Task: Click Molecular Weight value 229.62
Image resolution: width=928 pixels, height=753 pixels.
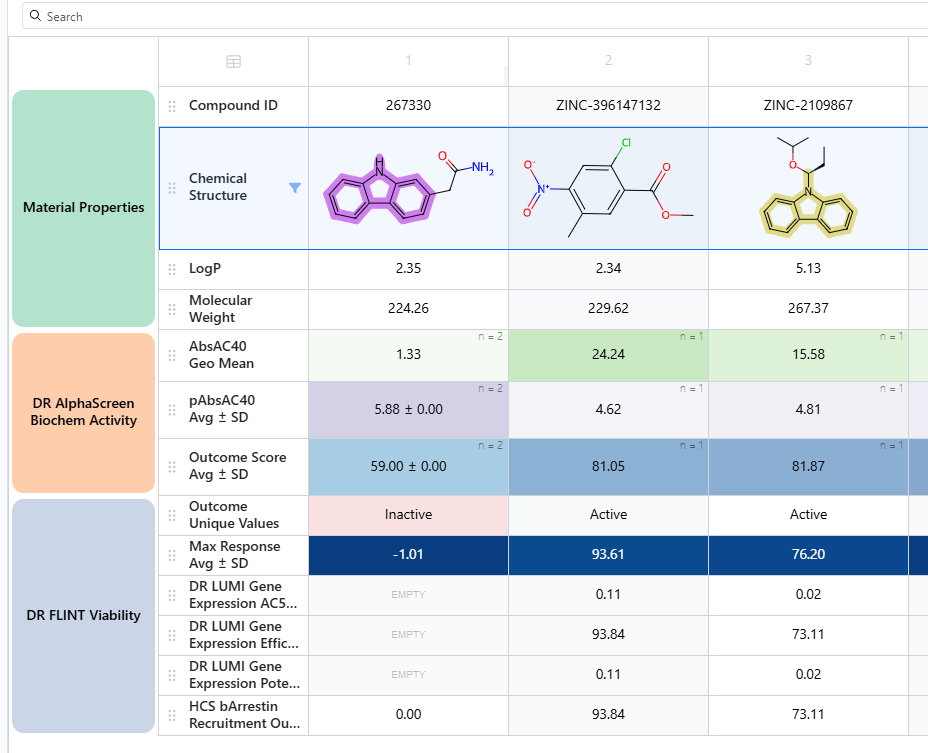Action: 608,308
